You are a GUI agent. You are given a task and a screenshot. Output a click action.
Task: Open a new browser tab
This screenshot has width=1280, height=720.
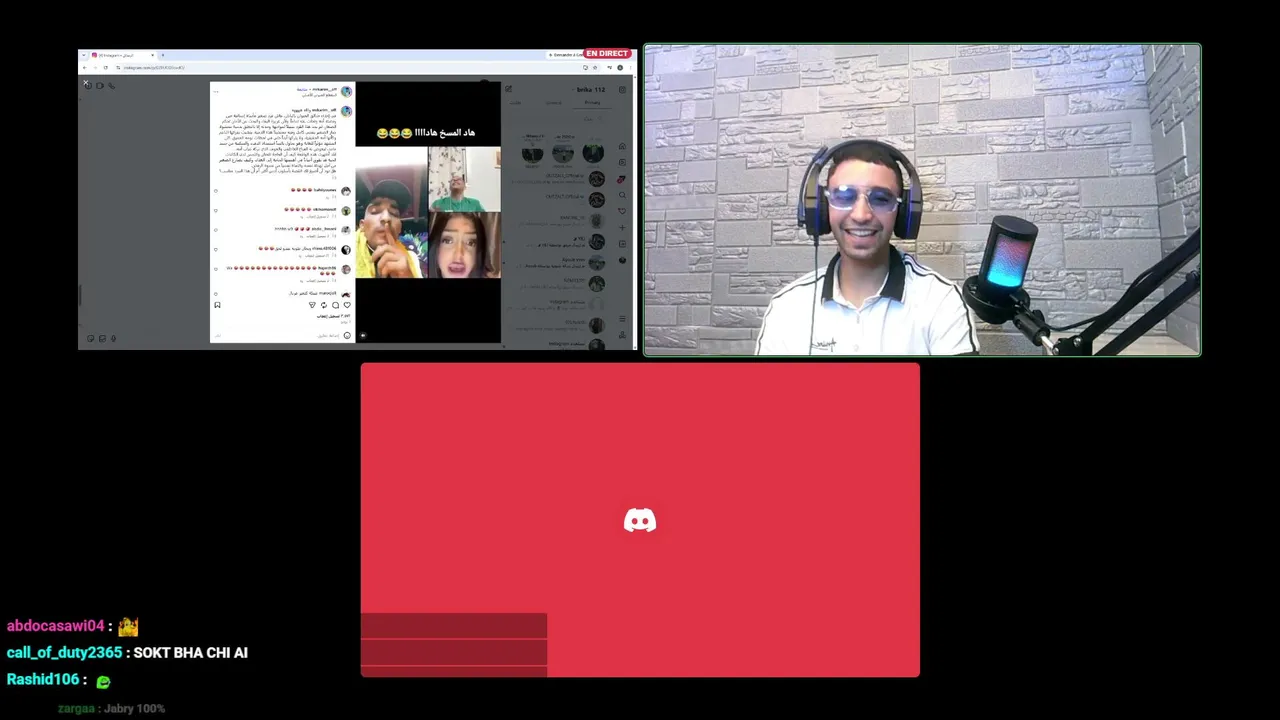pyautogui.click(x=163, y=55)
